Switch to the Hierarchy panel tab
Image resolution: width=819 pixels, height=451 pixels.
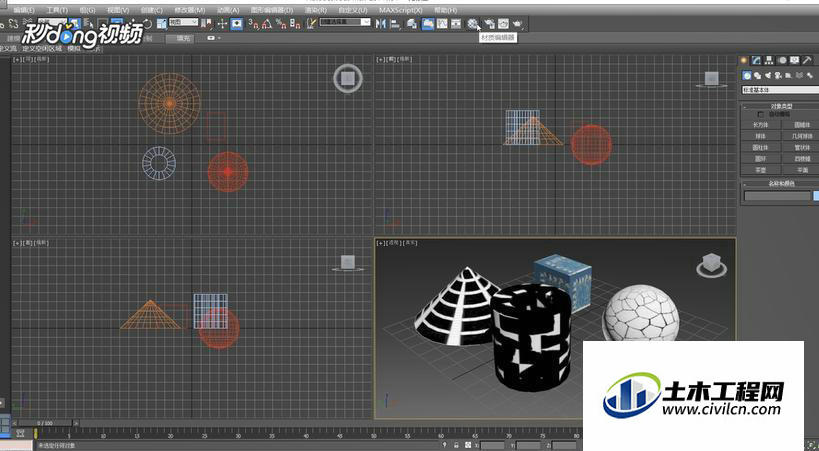point(769,60)
